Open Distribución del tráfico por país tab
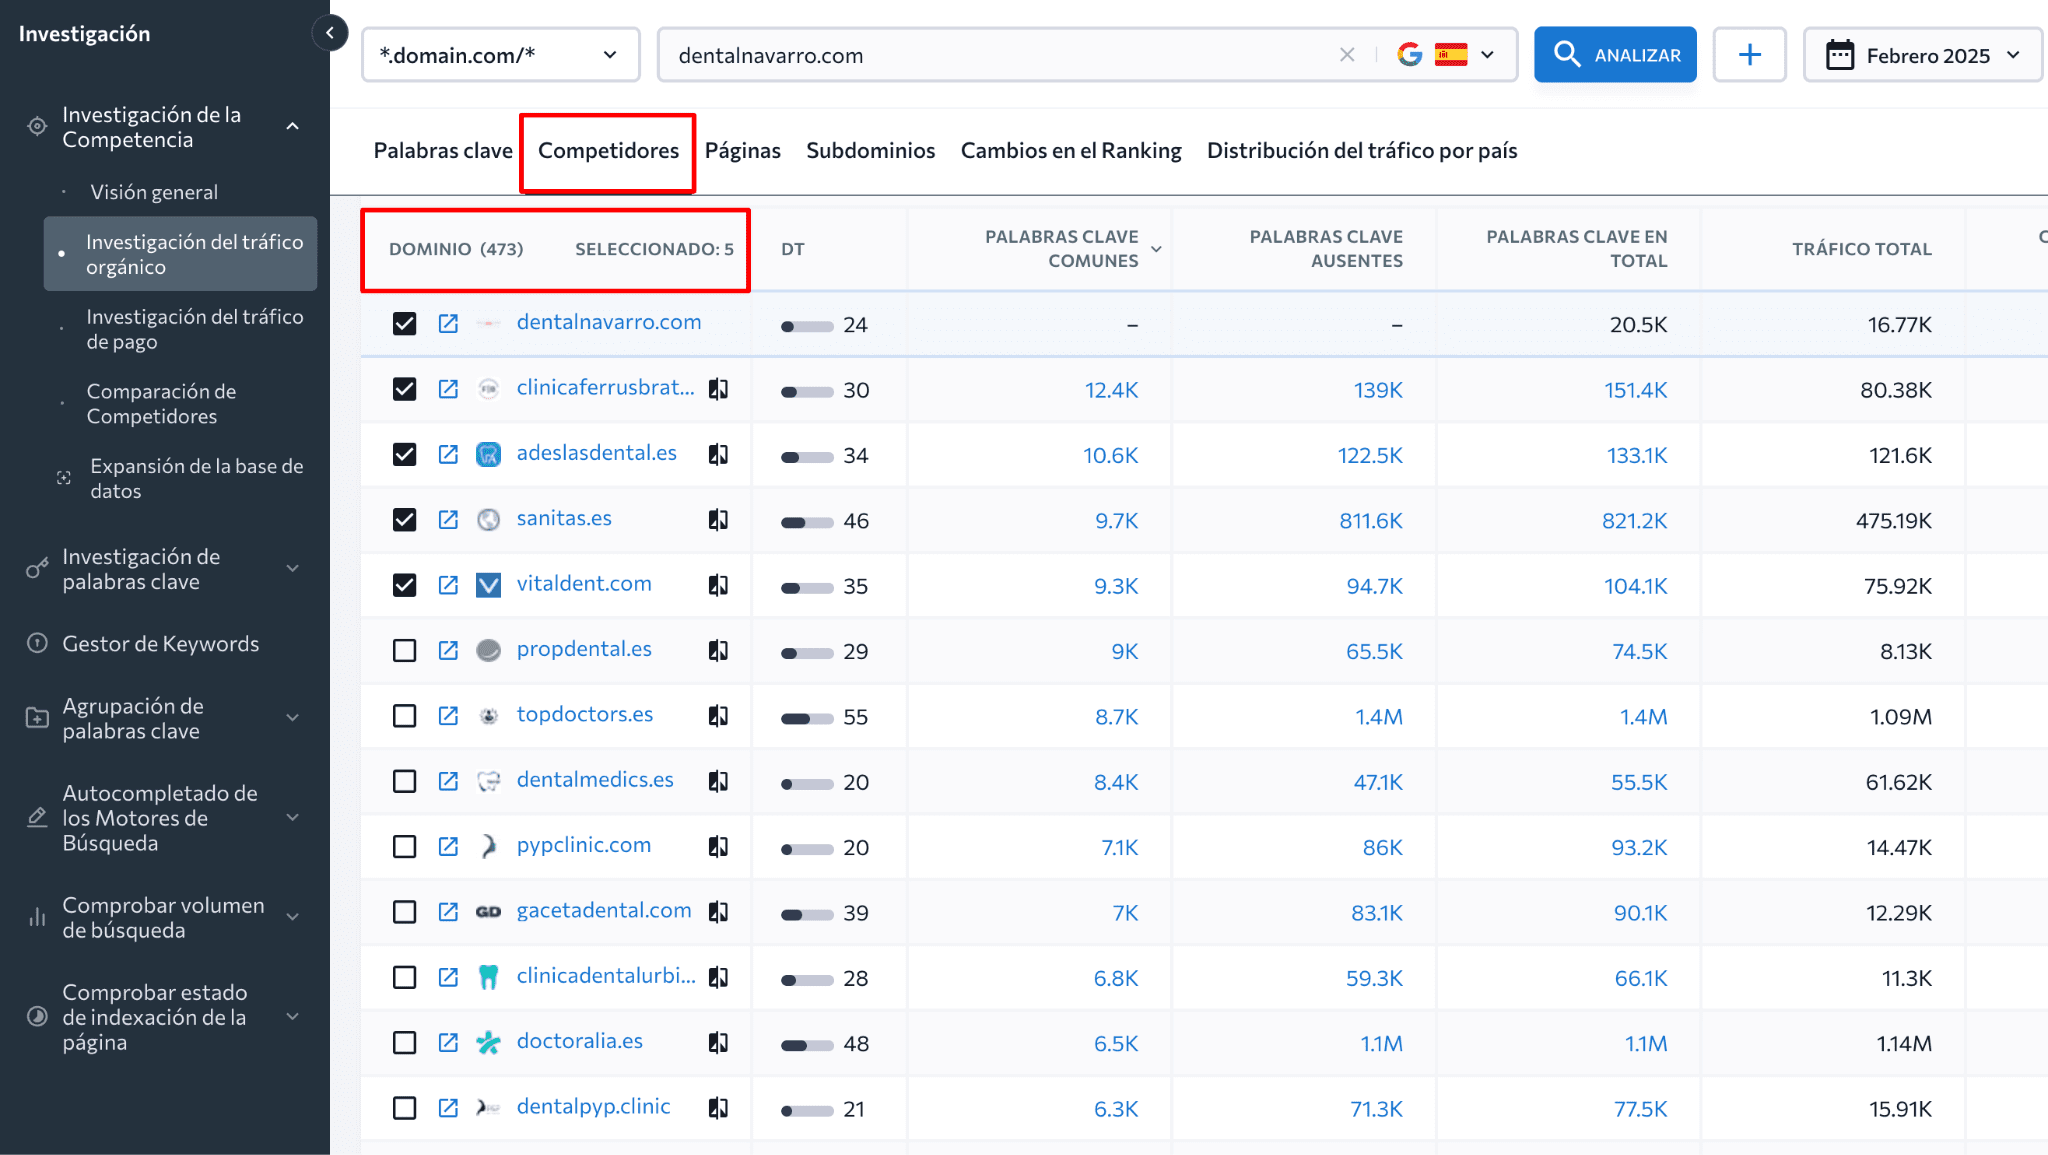Image resolution: width=2048 pixels, height=1155 pixels. click(x=1362, y=150)
